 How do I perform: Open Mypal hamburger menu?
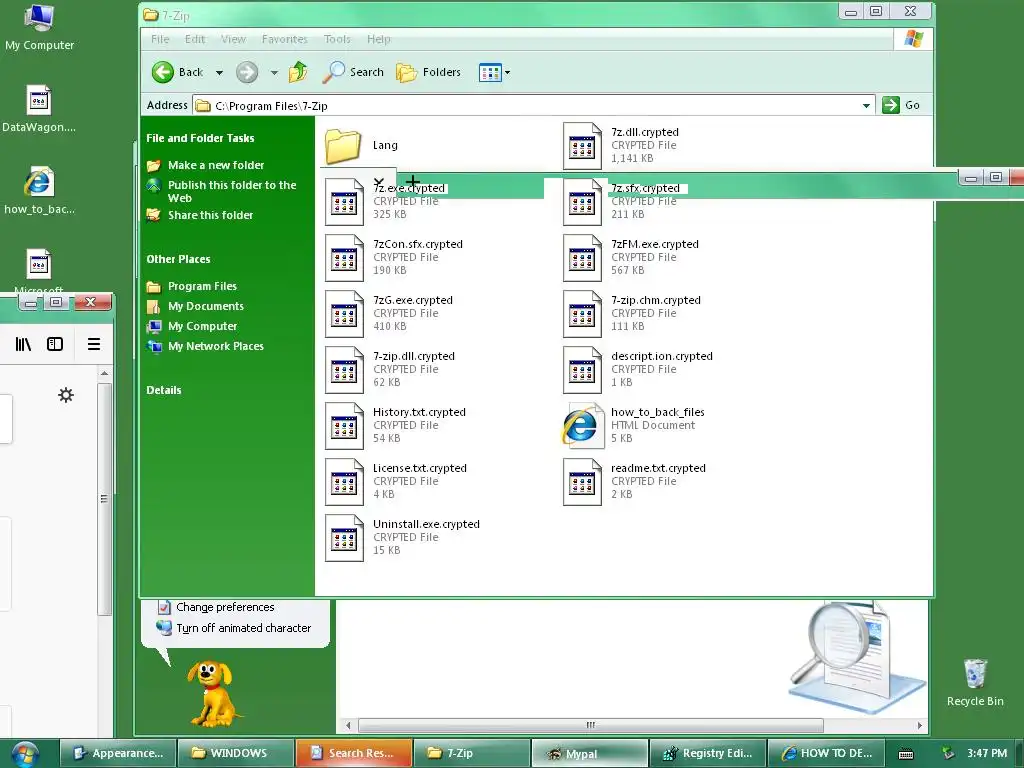[x=94, y=344]
